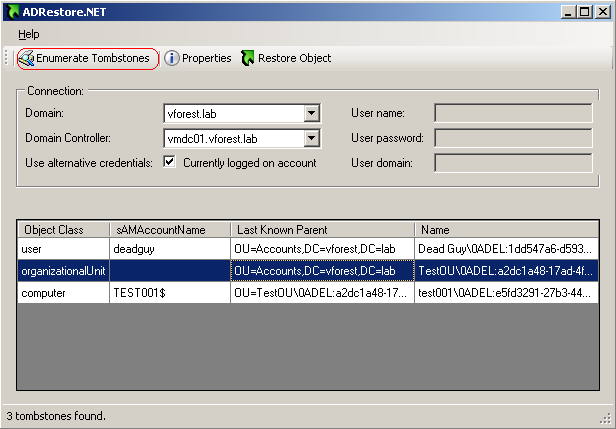Click the Properties toolbar button text
Screen dimensions: 616x429
tap(207, 58)
